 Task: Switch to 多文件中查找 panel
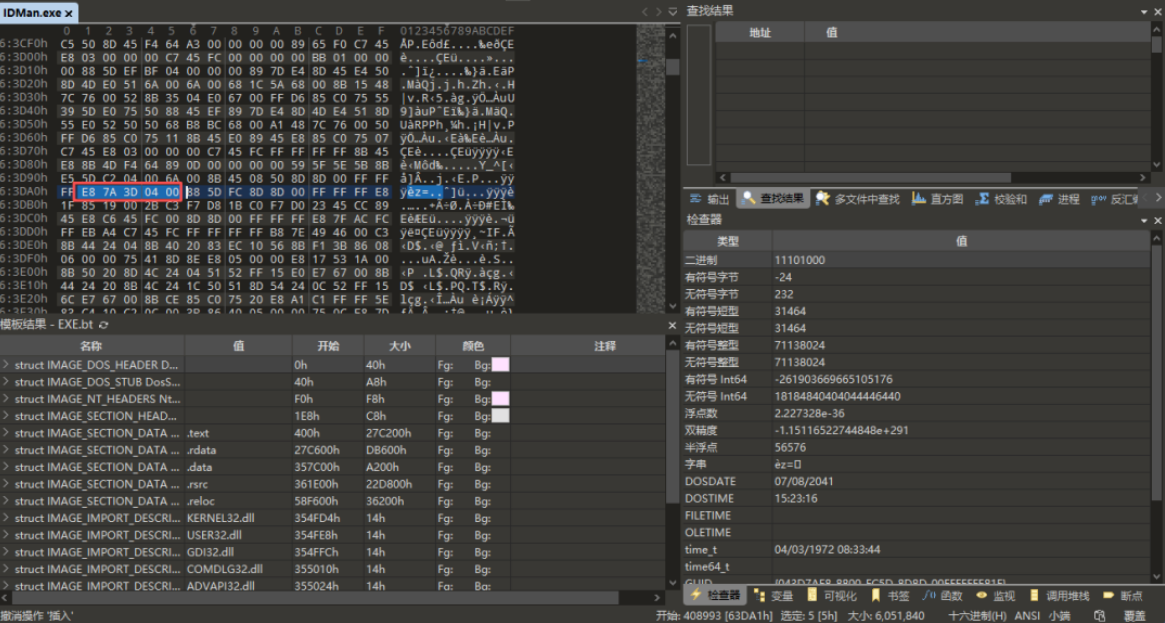pyautogui.click(x=857, y=199)
